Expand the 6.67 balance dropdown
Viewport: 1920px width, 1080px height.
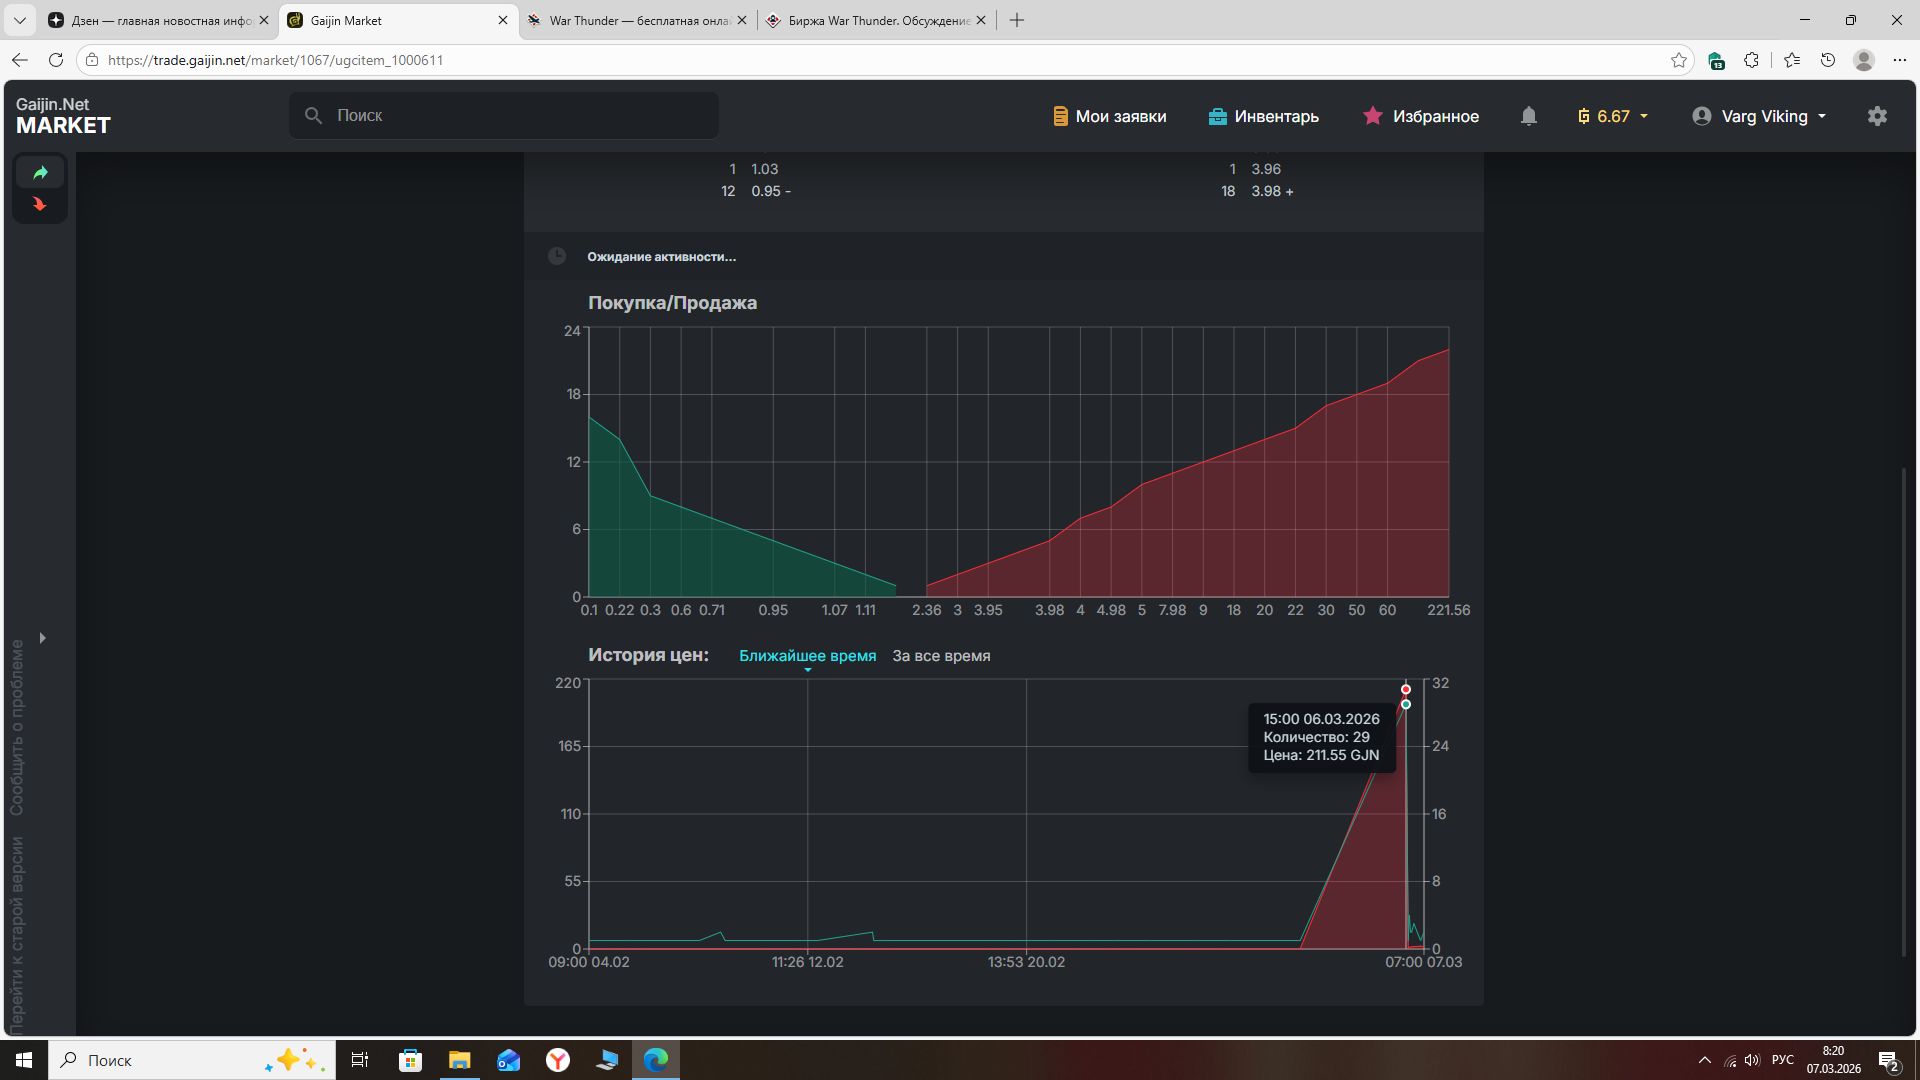coord(1612,116)
